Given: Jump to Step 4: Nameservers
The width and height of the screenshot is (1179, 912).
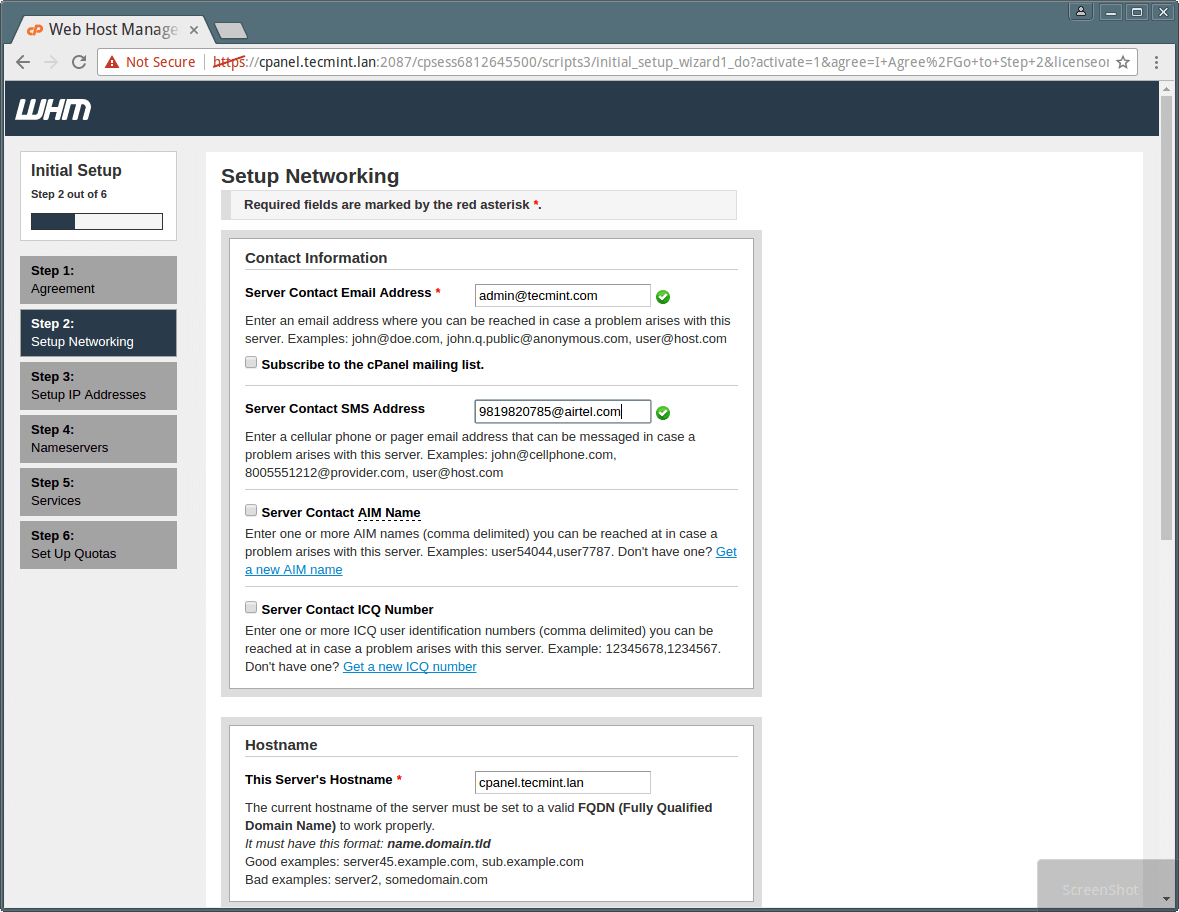Looking at the screenshot, I should [x=99, y=439].
